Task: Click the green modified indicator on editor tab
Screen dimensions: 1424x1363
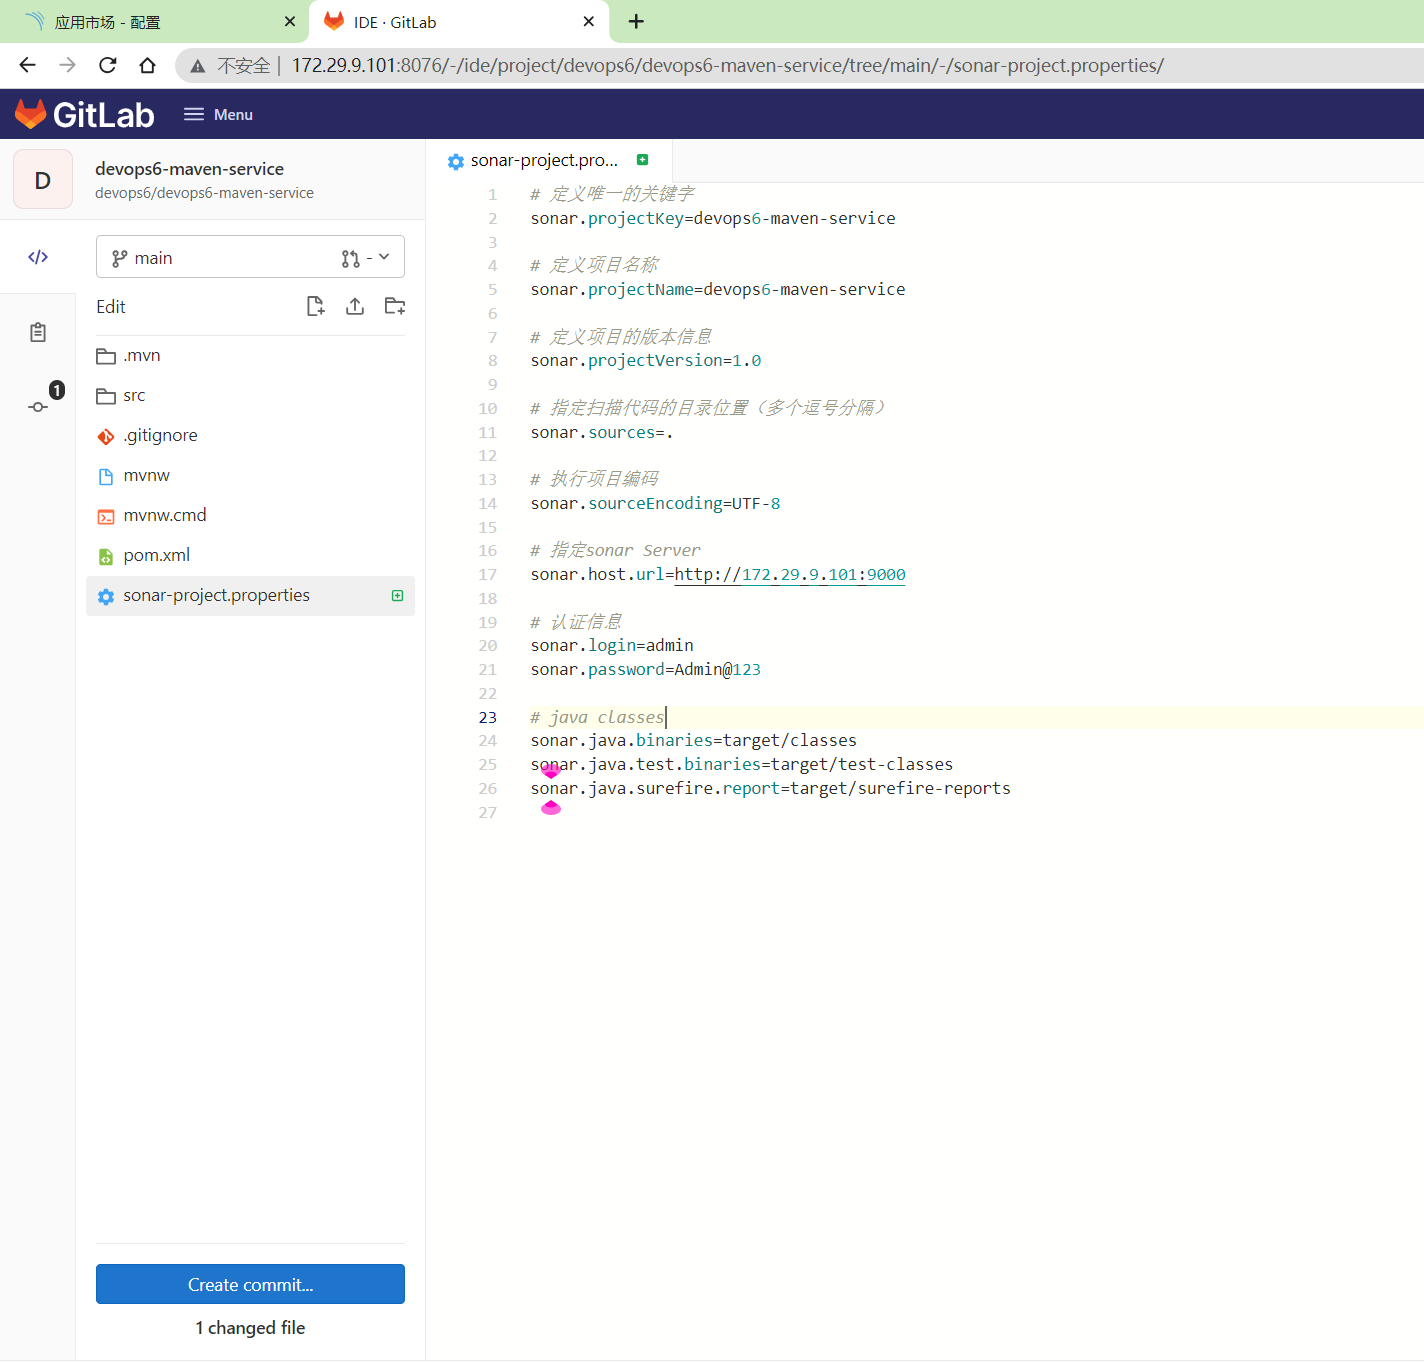Action: point(643,160)
